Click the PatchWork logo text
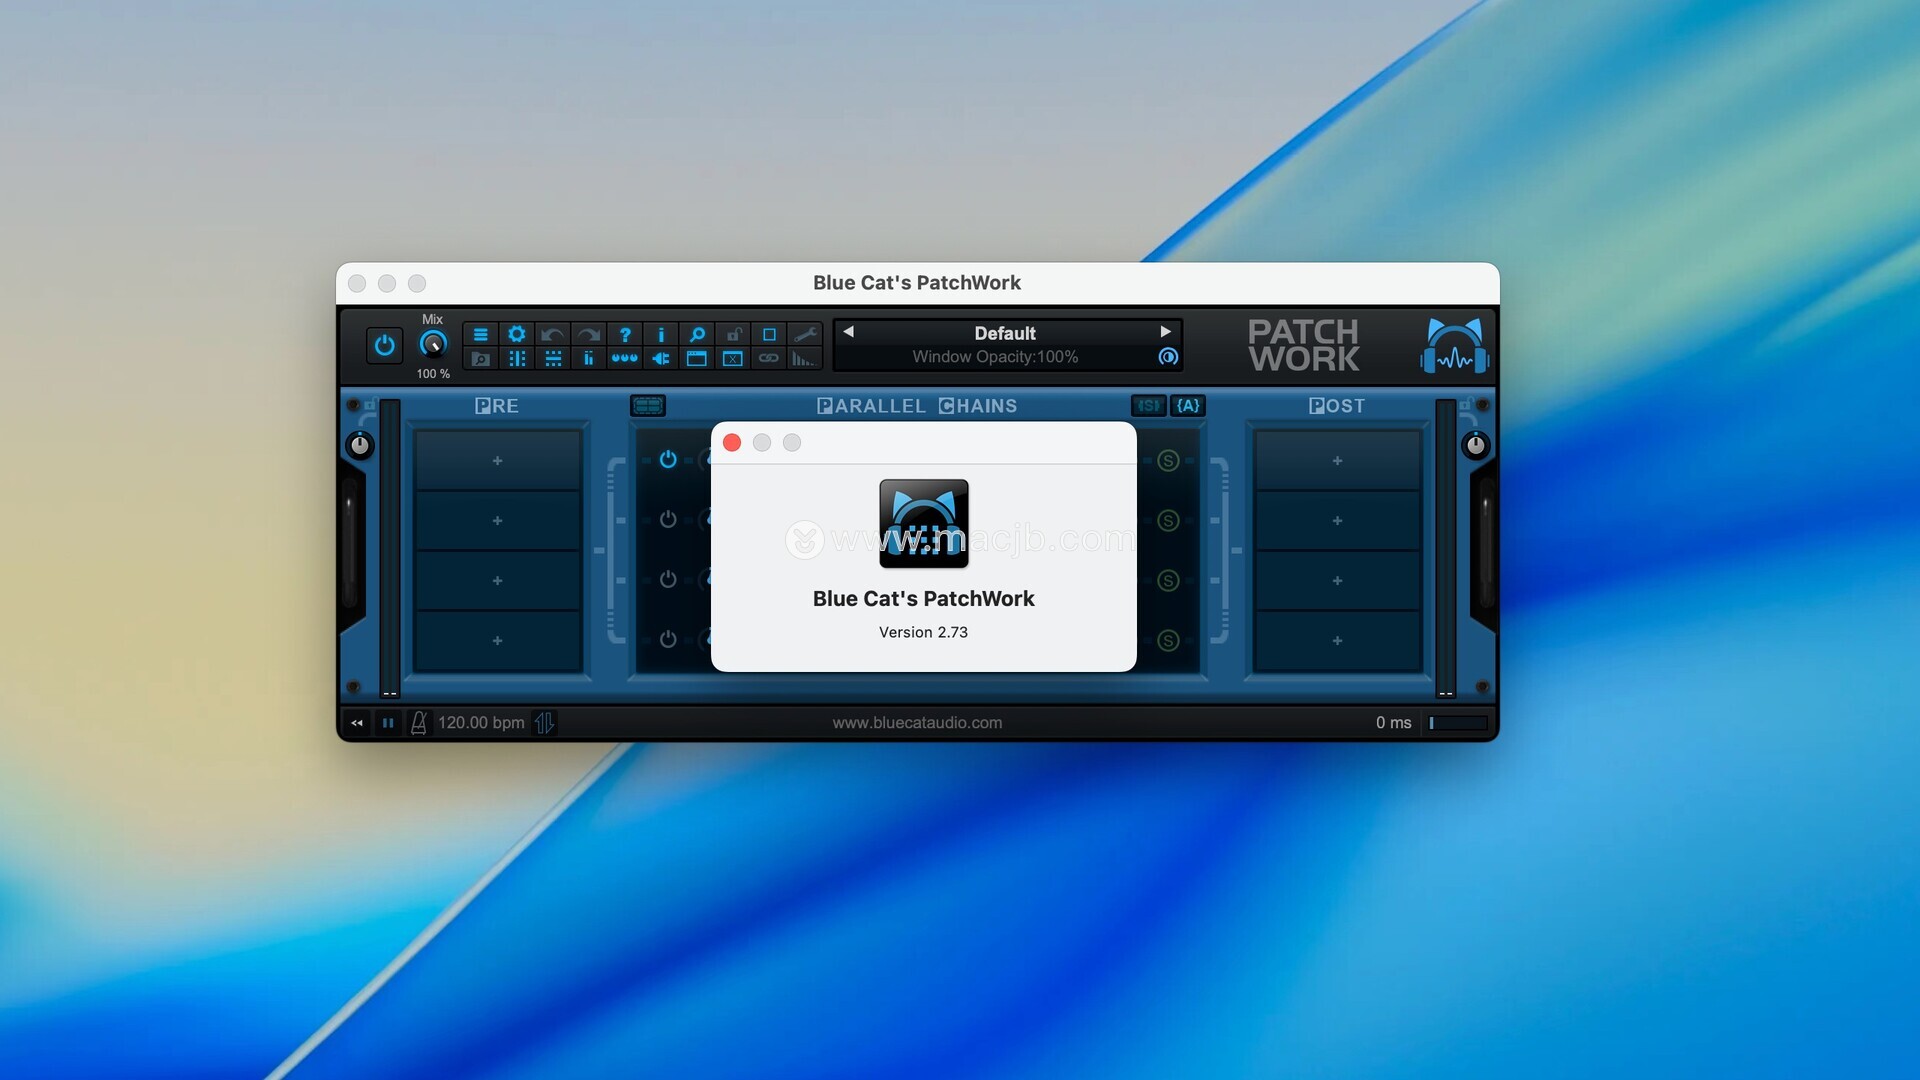 tap(1304, 345)
